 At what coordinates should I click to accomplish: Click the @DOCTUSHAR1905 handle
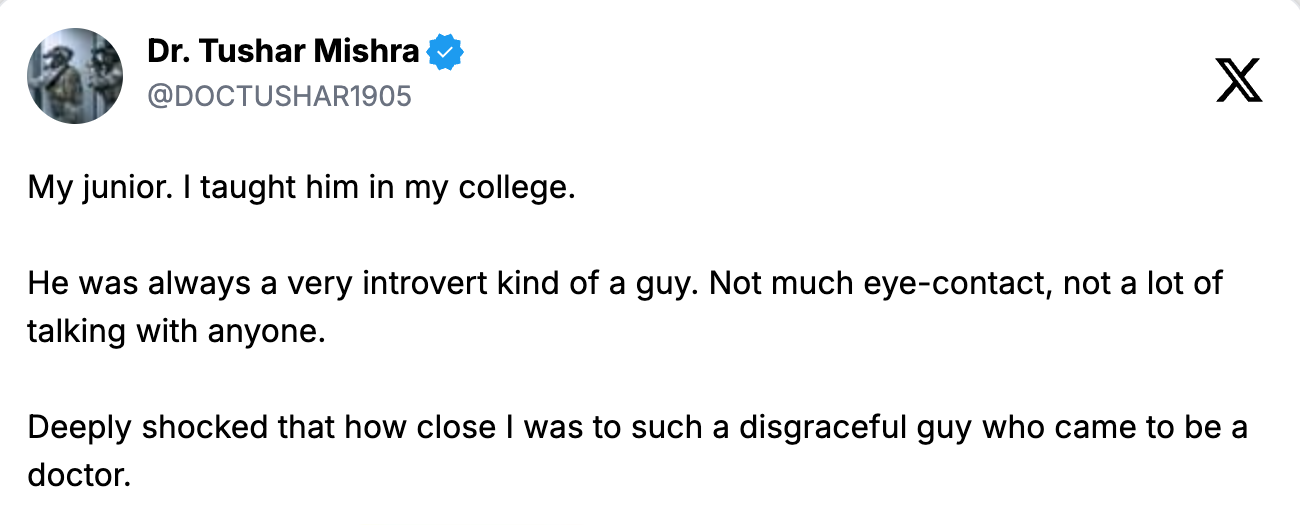click(x=279, y=96)
